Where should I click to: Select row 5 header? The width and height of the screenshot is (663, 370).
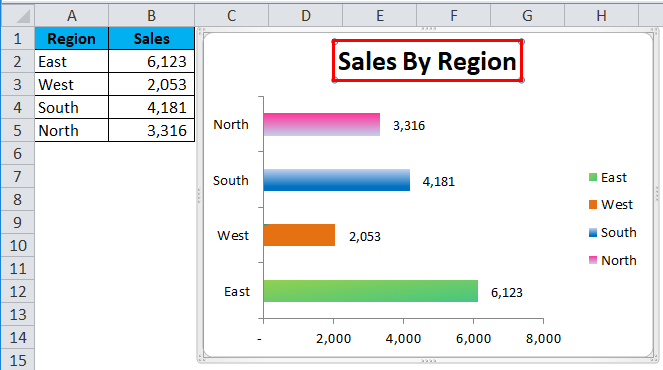pos(18,130)
